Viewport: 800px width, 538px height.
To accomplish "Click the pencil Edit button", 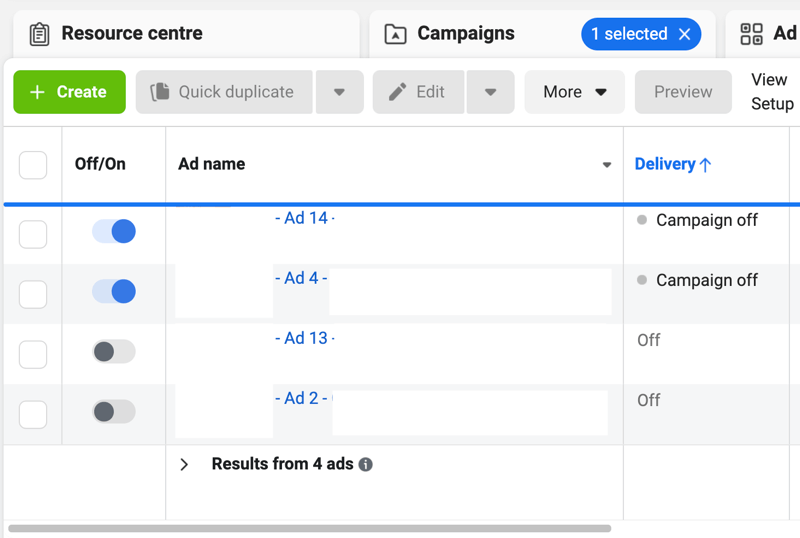I will click(418, 92).
